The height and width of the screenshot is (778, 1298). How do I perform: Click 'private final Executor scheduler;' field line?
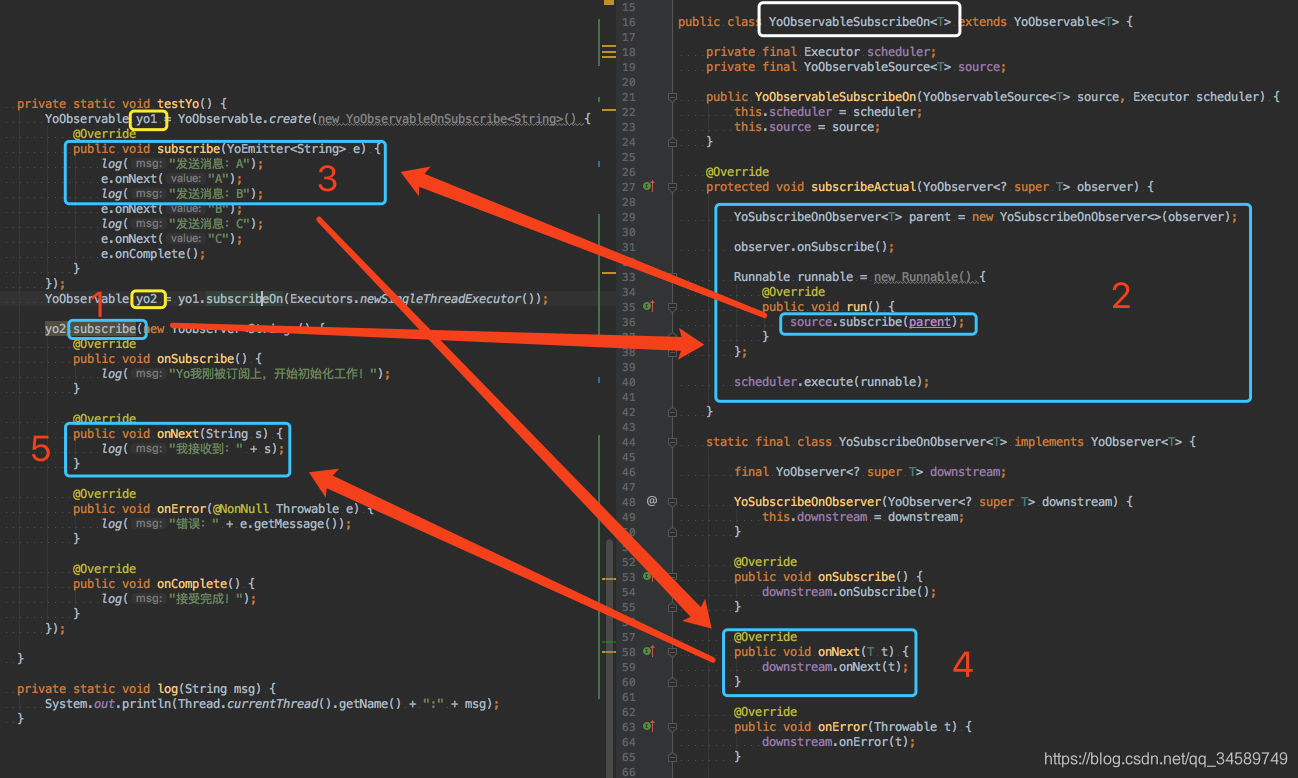click(821, 52)
